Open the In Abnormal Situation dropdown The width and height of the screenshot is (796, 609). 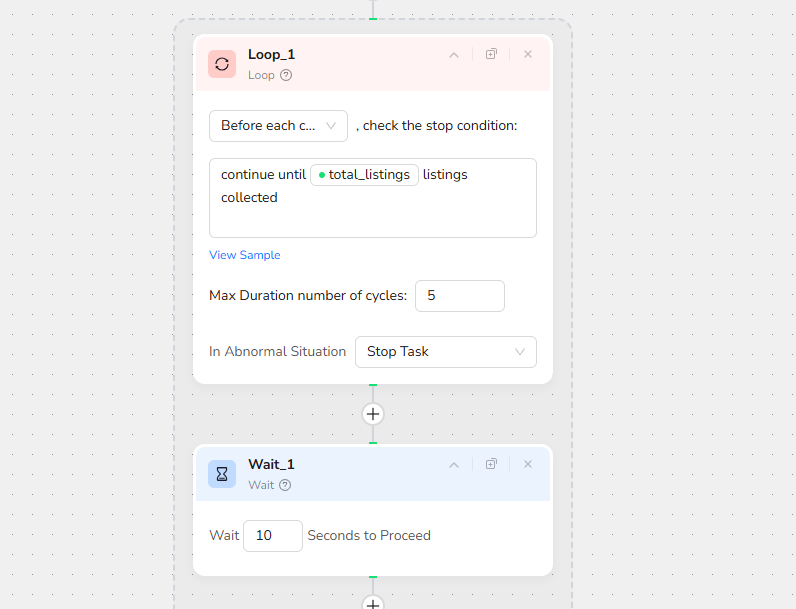click(445, 352)
